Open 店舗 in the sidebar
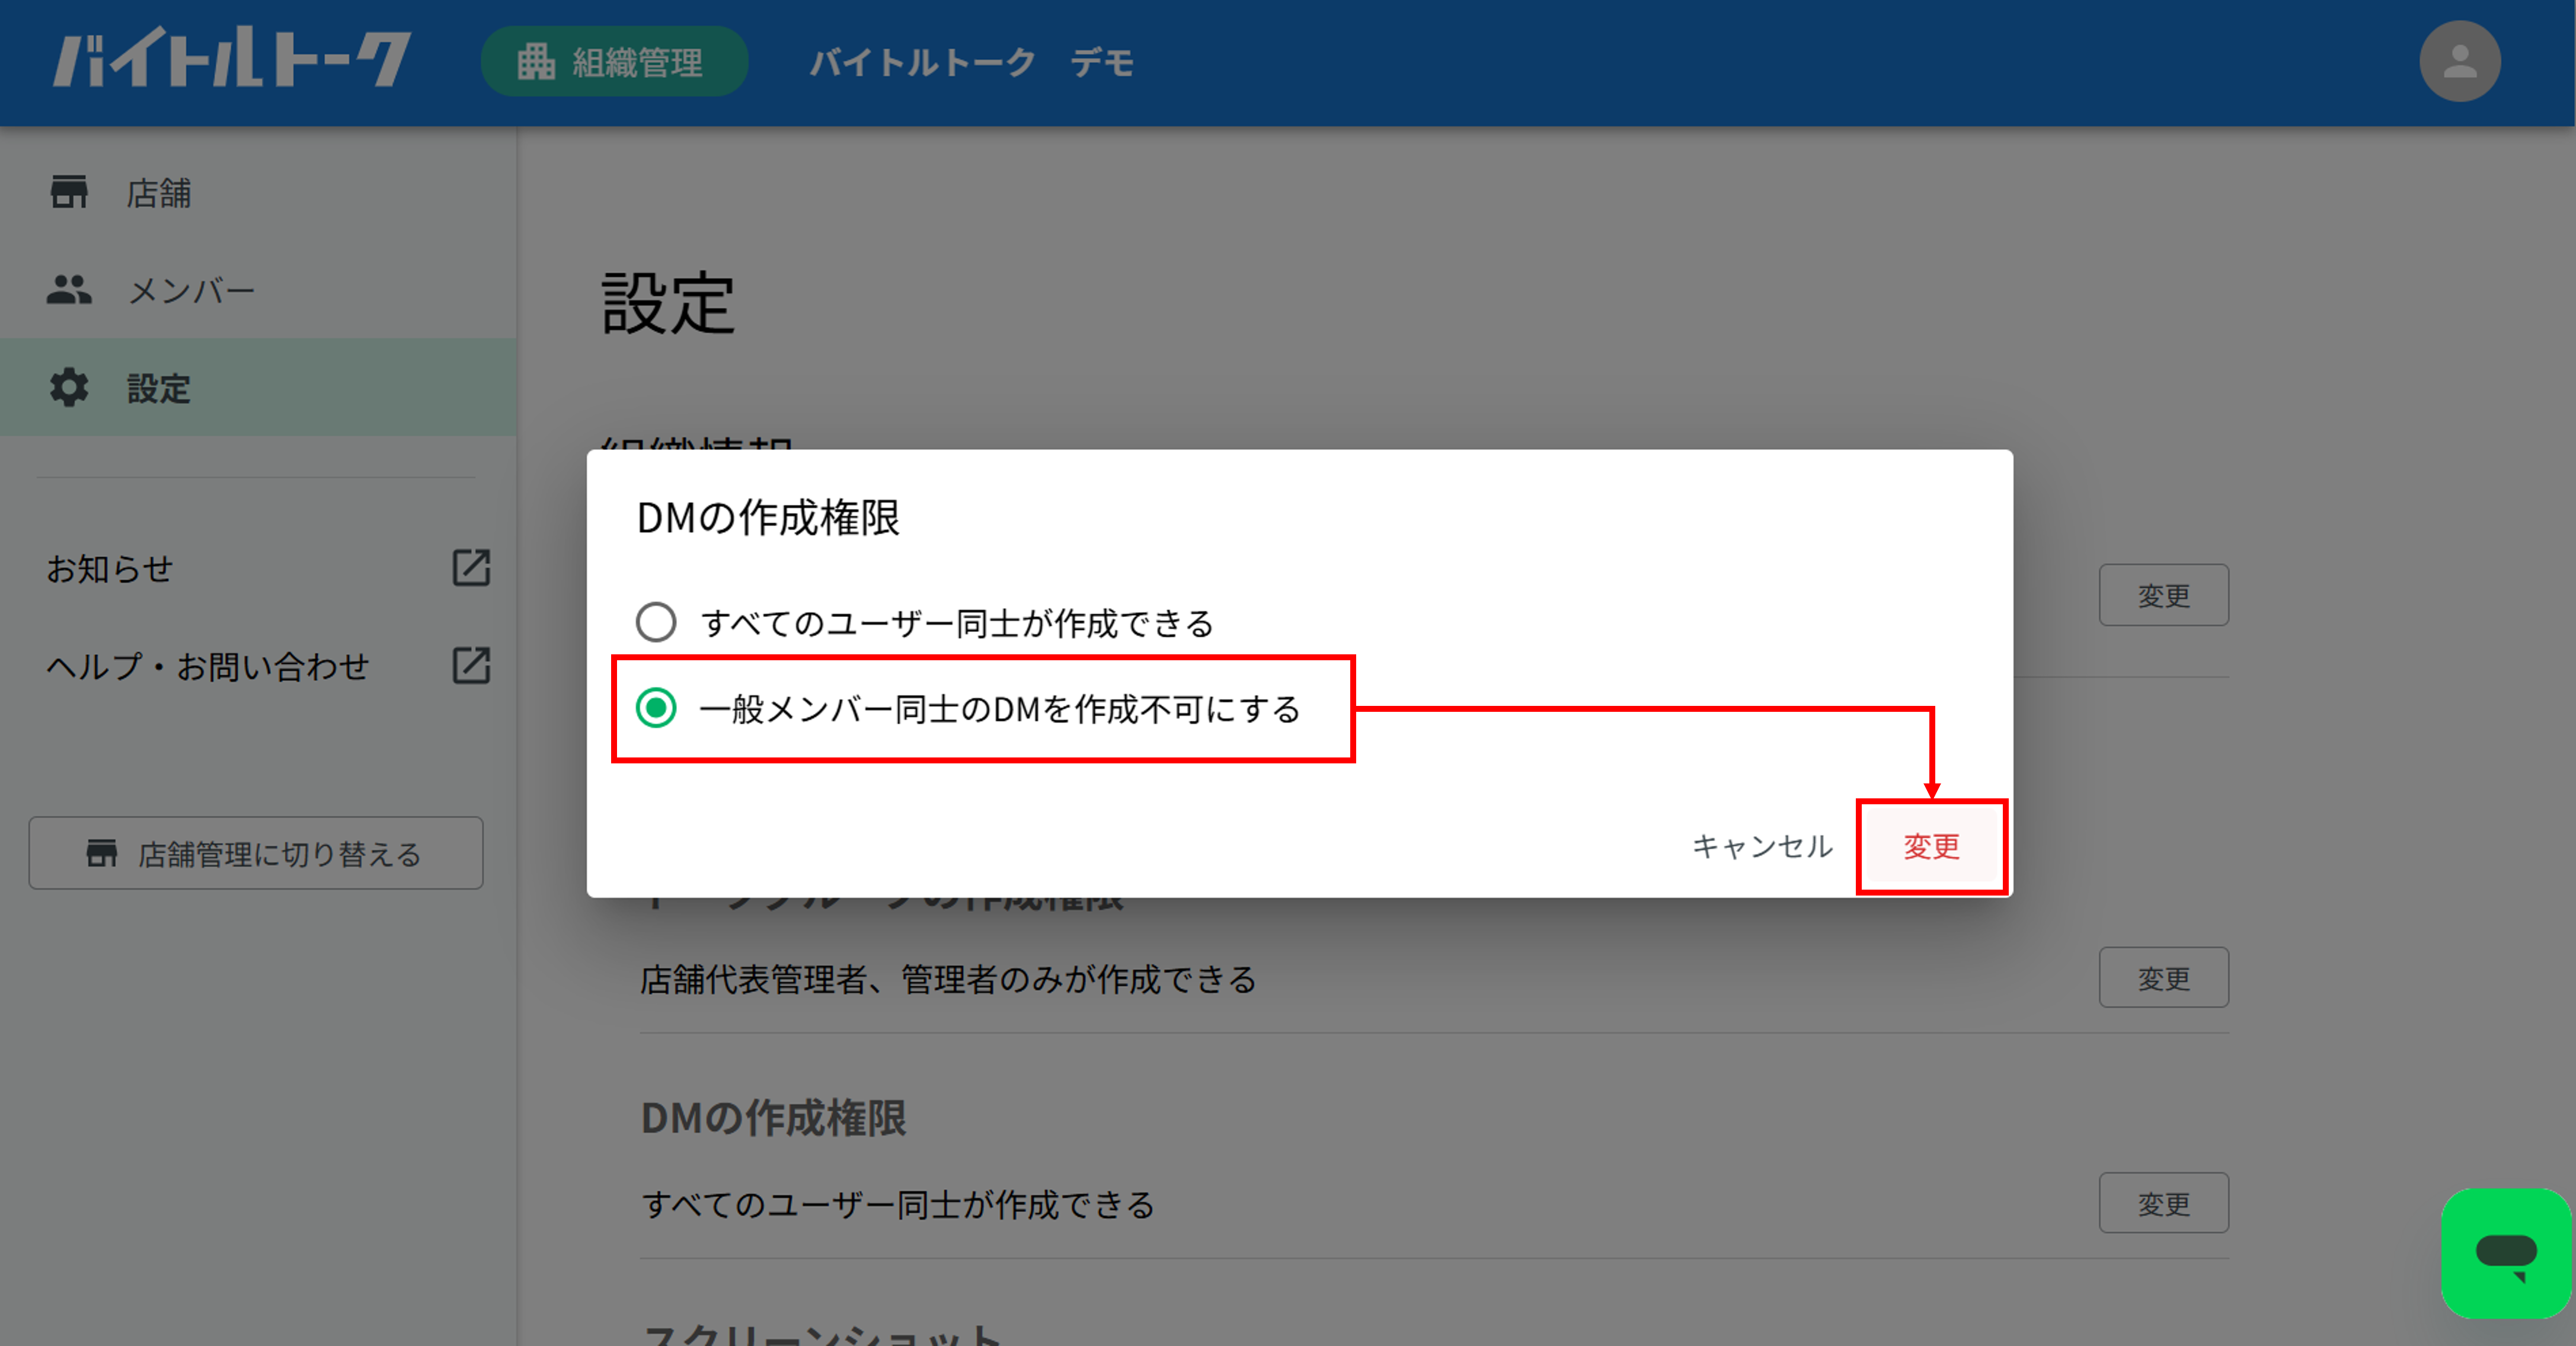Image resolution: width=2576 pixels, height=1346 pixels. (x=258, y=192)
